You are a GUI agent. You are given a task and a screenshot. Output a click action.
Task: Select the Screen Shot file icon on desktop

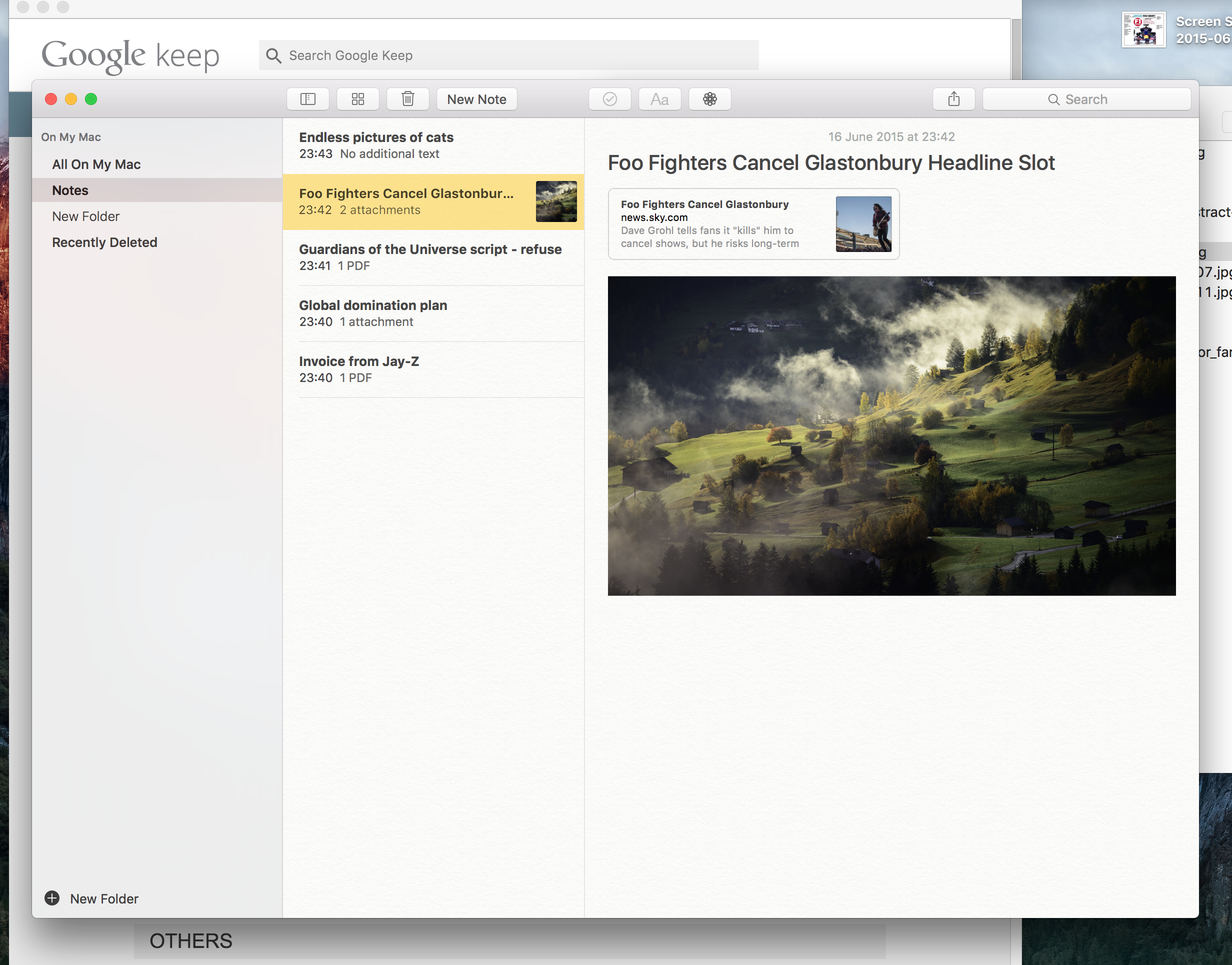click(1144, 30)
